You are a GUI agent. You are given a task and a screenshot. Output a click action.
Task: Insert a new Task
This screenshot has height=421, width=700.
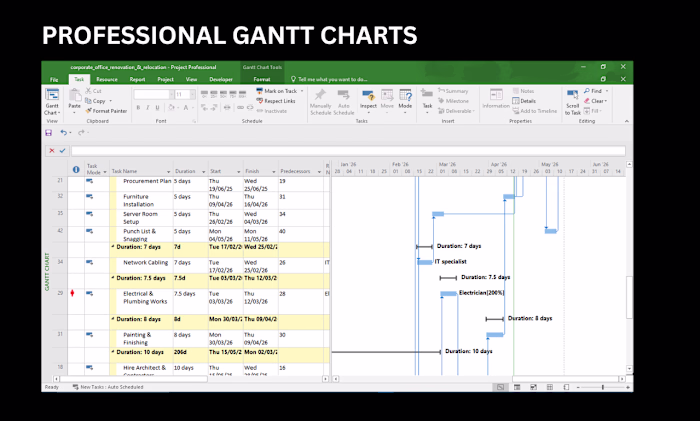[x=427, y=100]
